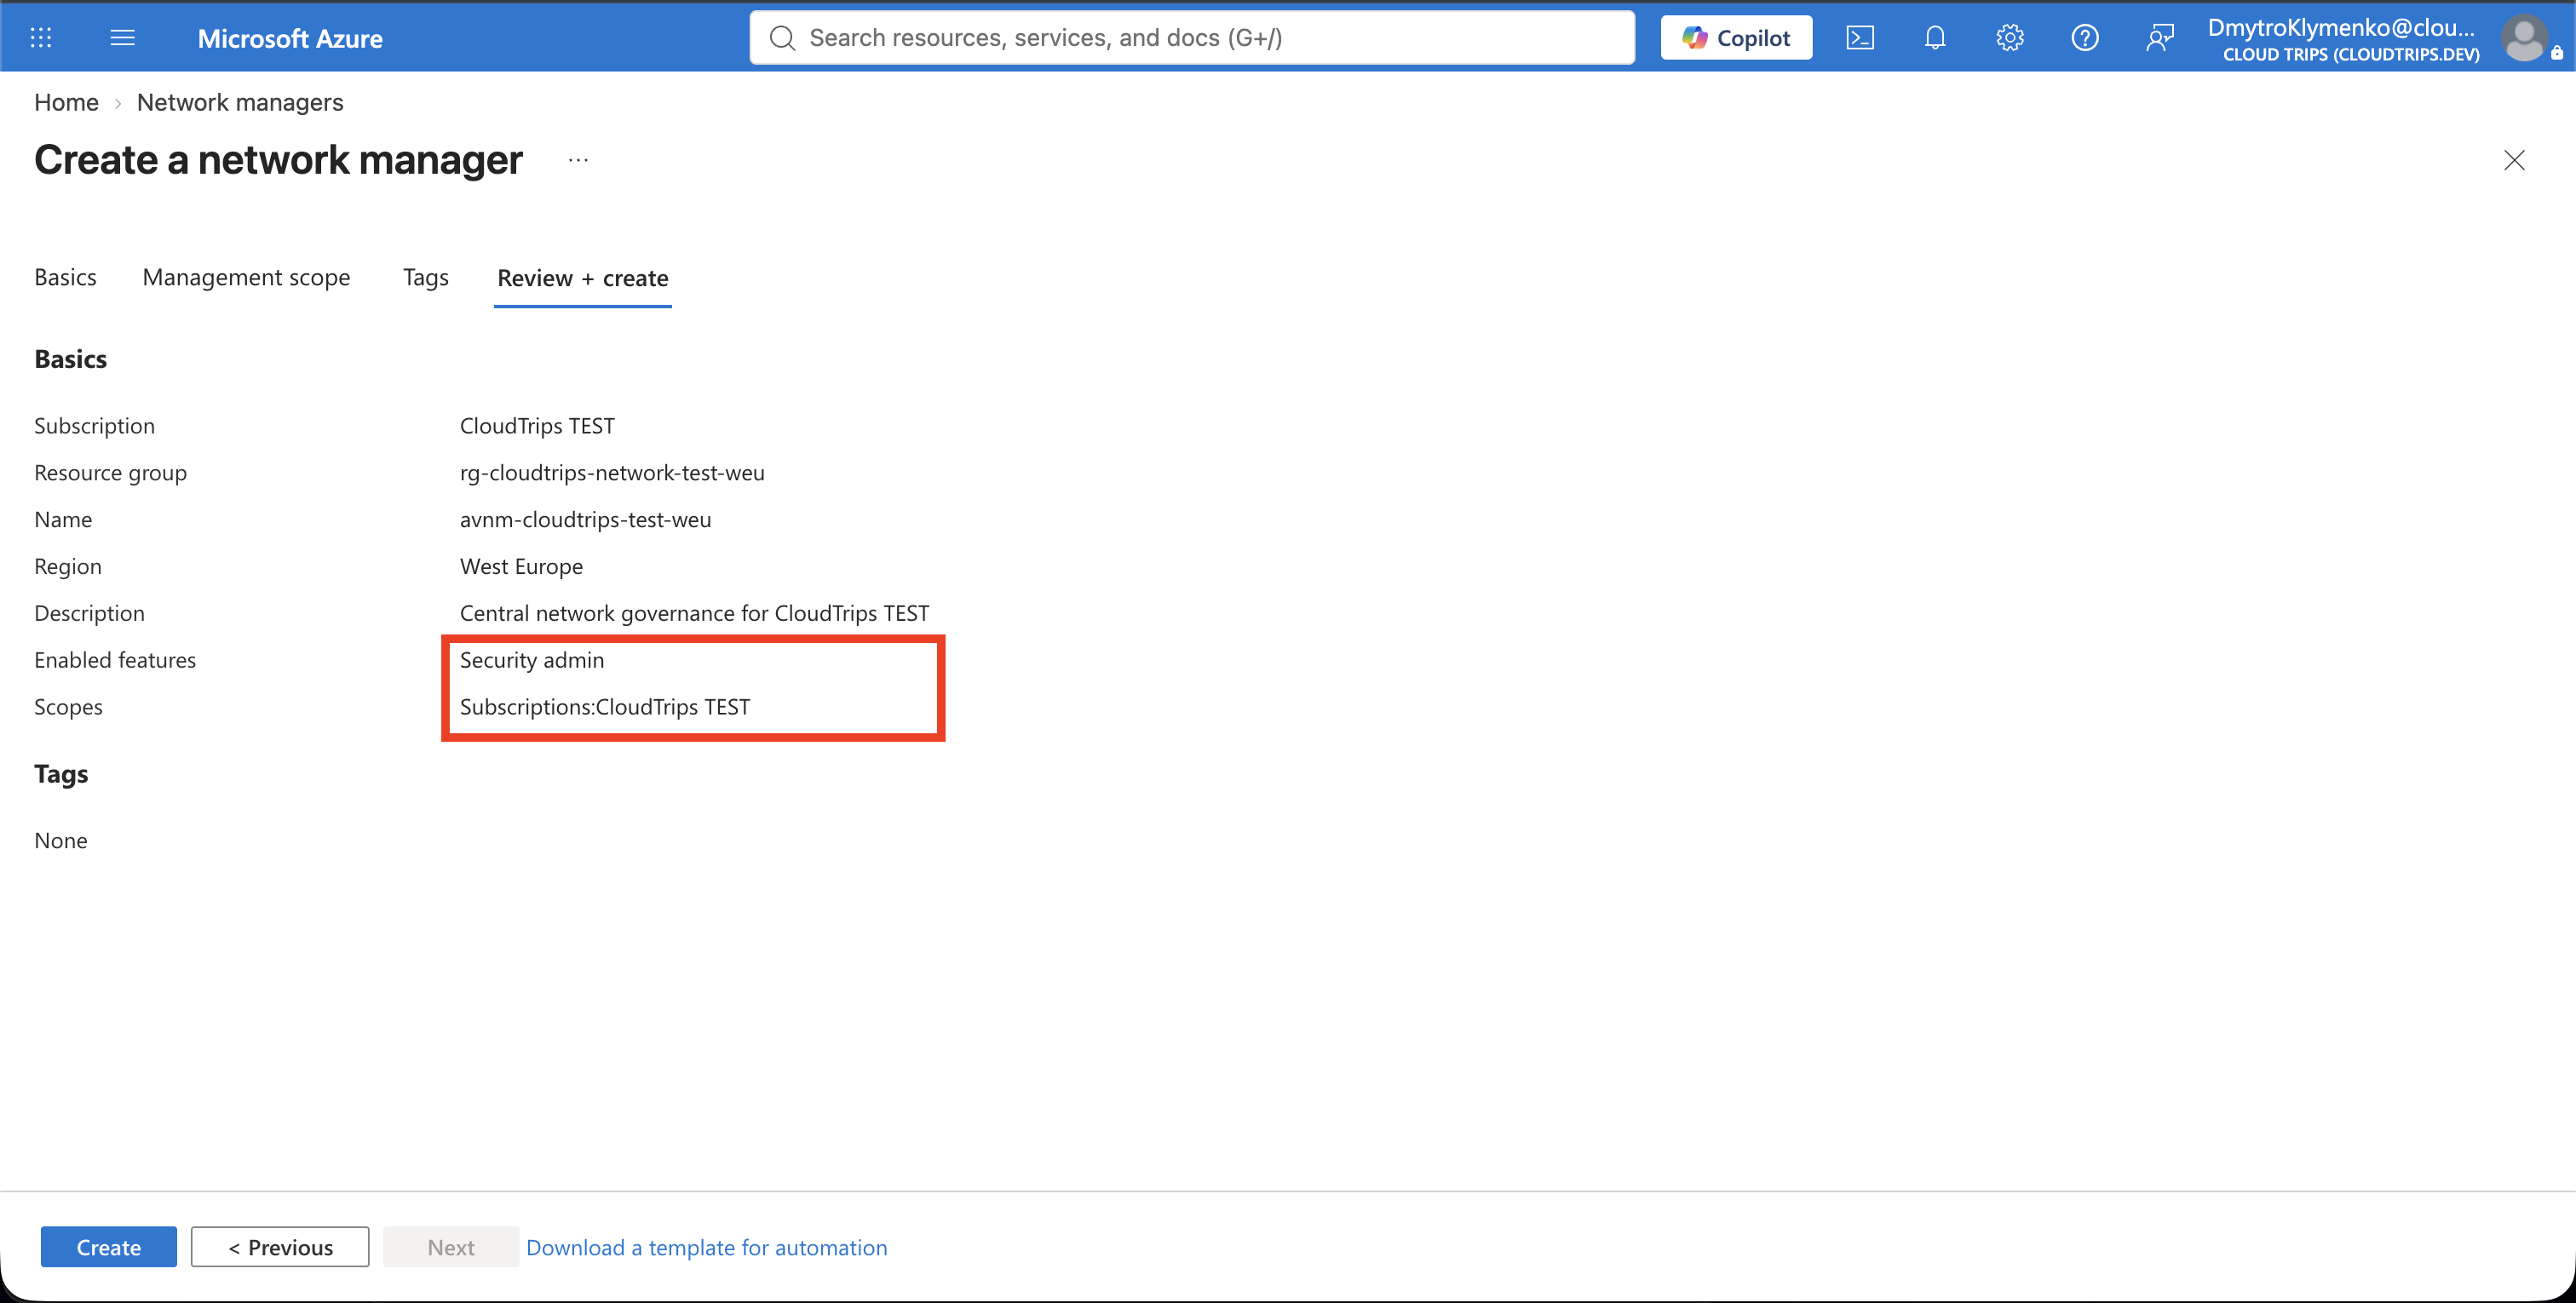Click the Create button
2576x1303 pixels.
tap(109, 1247)
